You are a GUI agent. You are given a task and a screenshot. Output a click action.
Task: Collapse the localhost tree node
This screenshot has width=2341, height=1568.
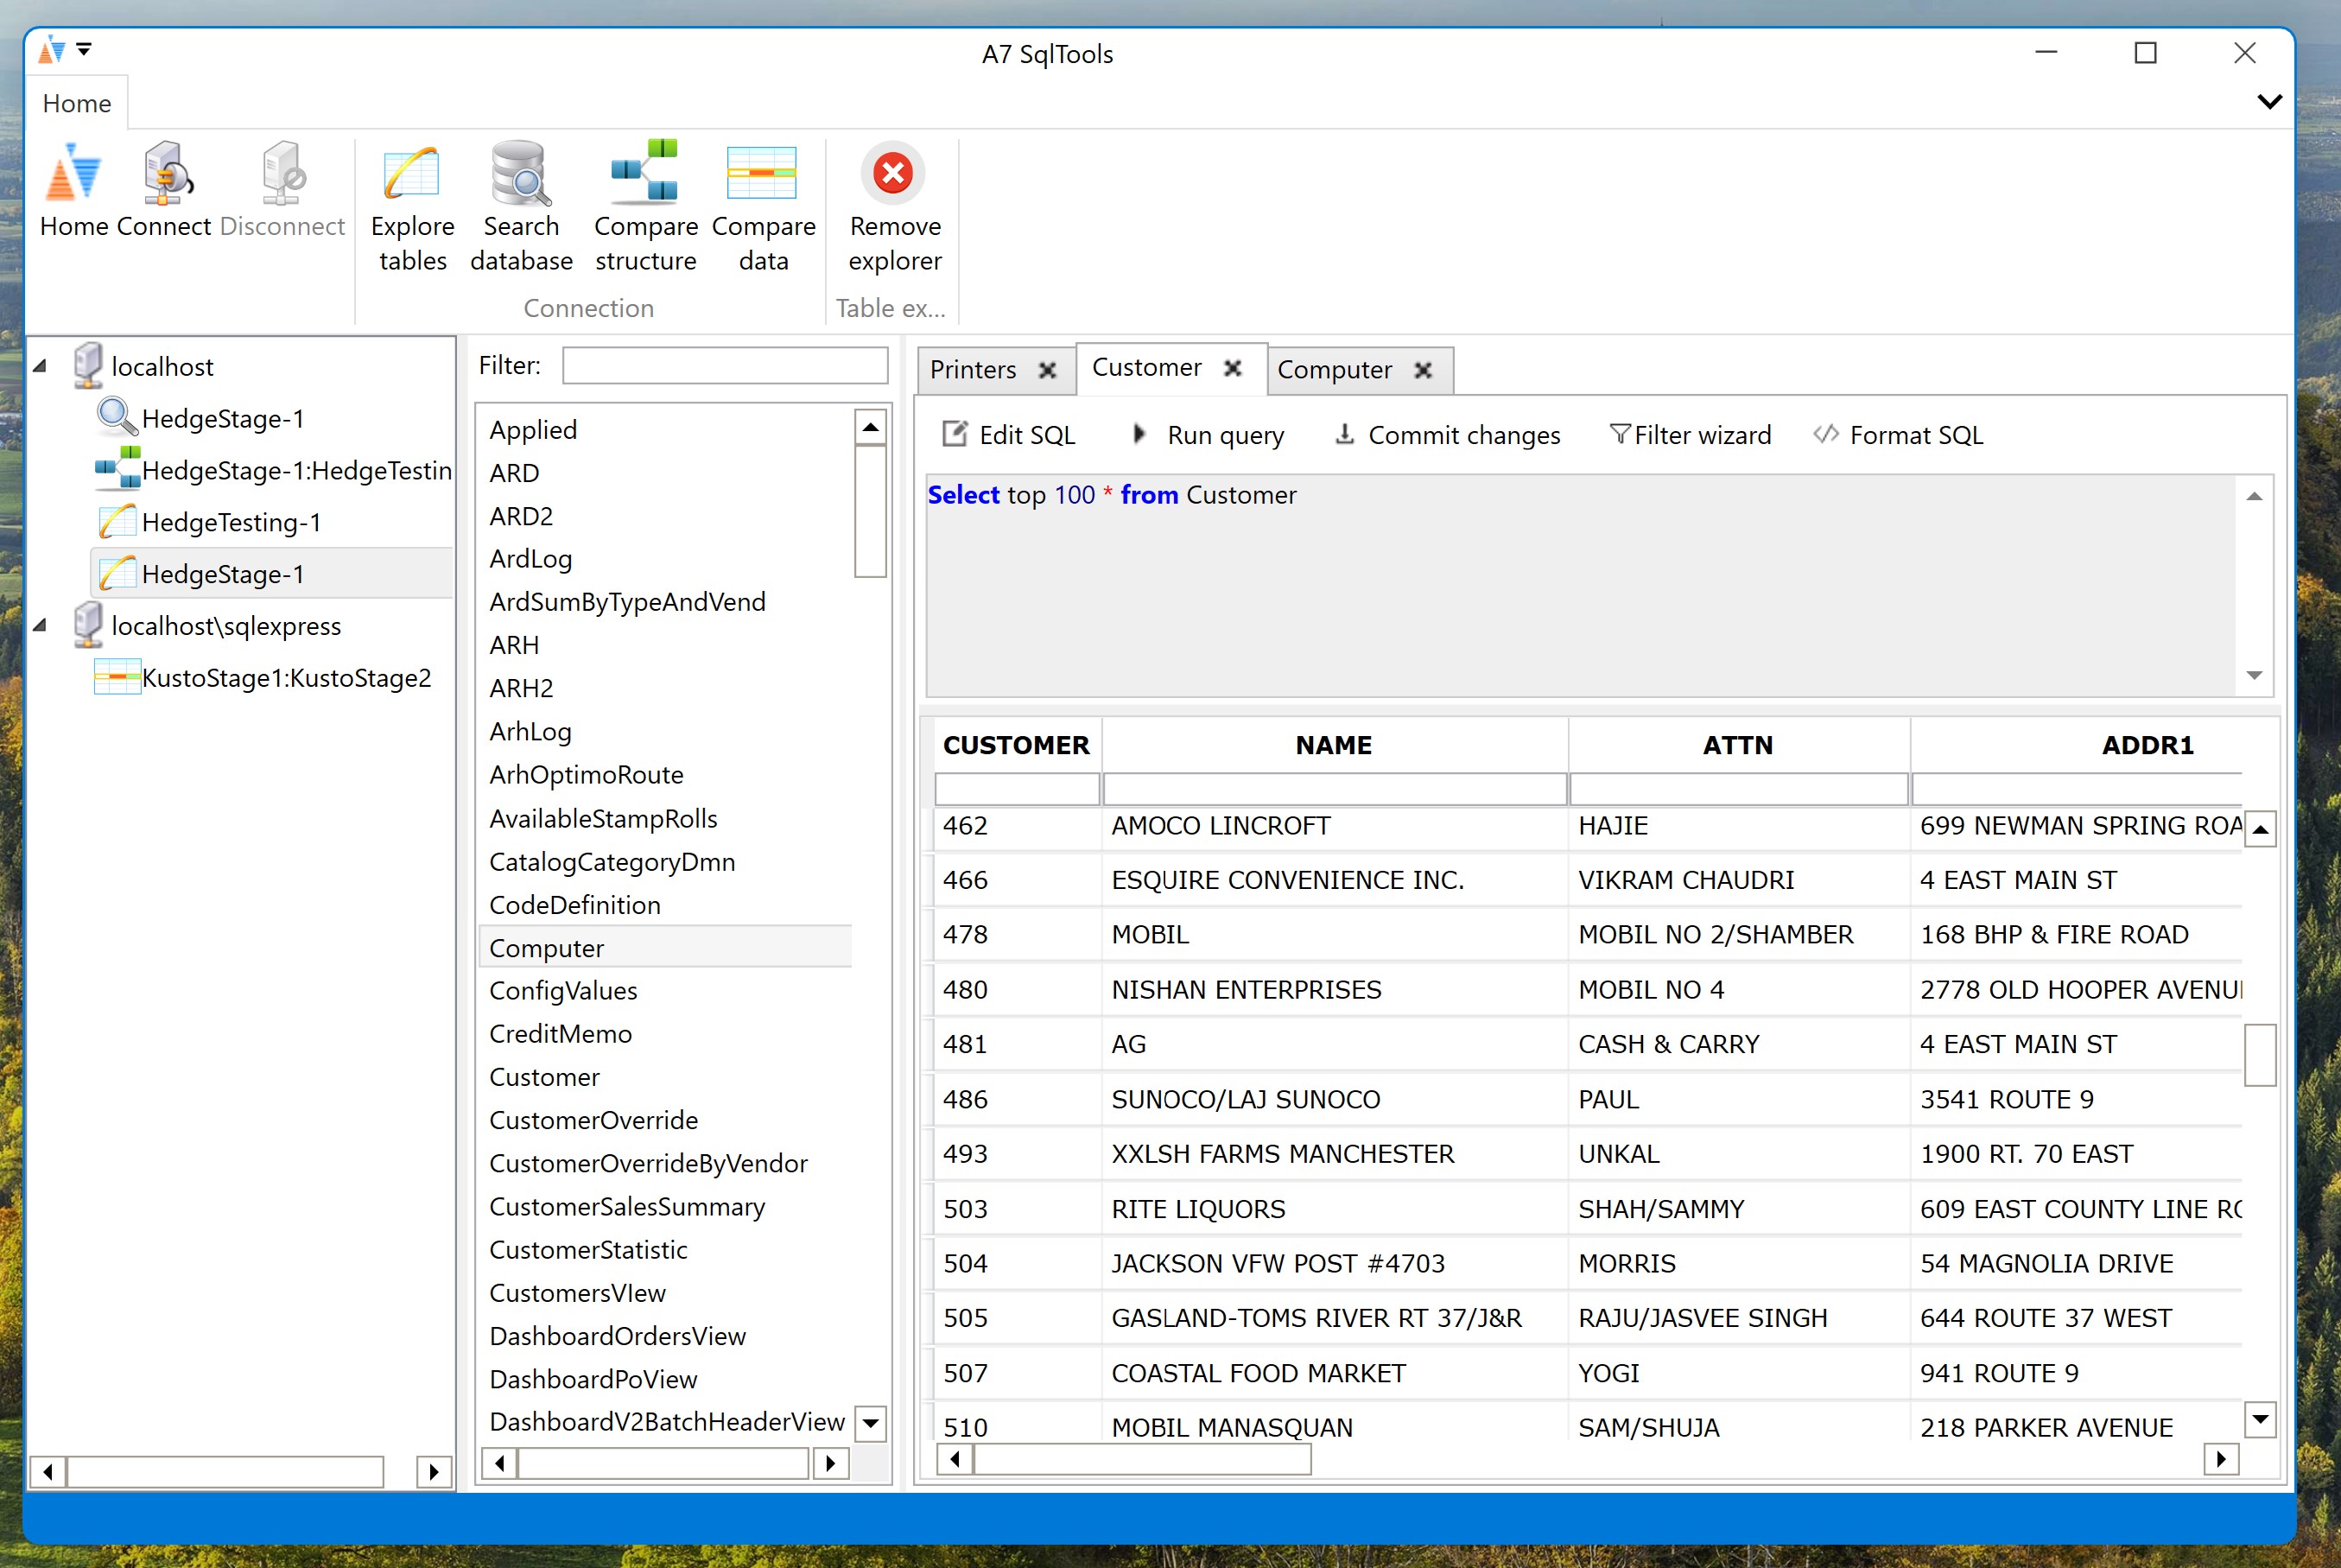(40, 366)
